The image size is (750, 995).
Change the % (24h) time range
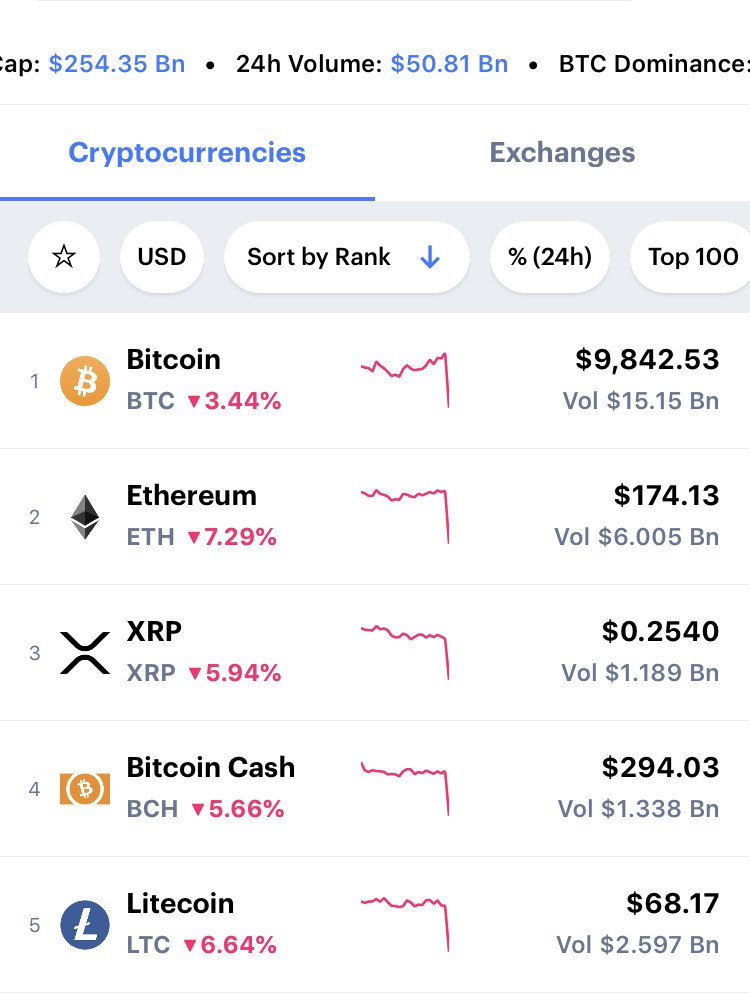pos(550,257)
